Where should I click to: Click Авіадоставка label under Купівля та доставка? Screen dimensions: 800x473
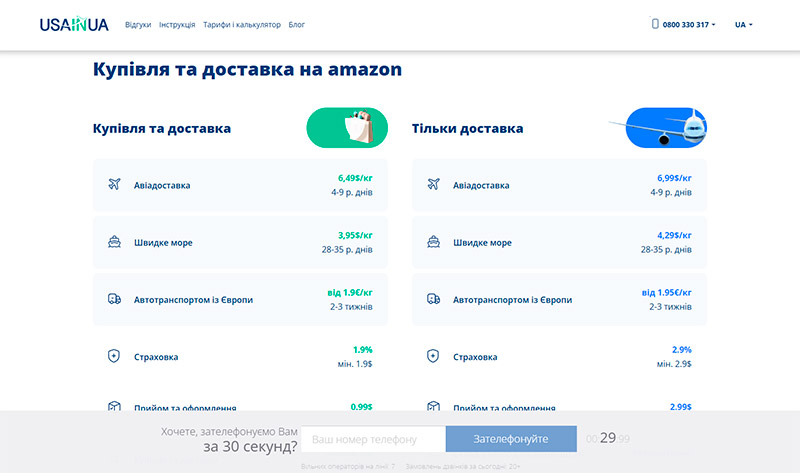pyautogui.click(x=162, y=185)
